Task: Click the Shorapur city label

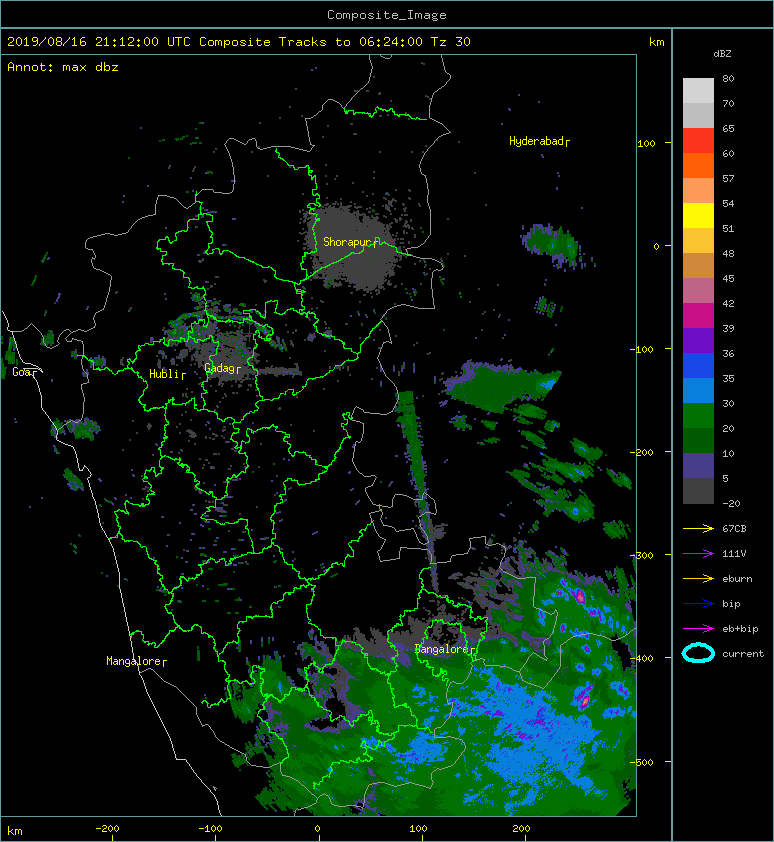Action: tap(350, 242)
